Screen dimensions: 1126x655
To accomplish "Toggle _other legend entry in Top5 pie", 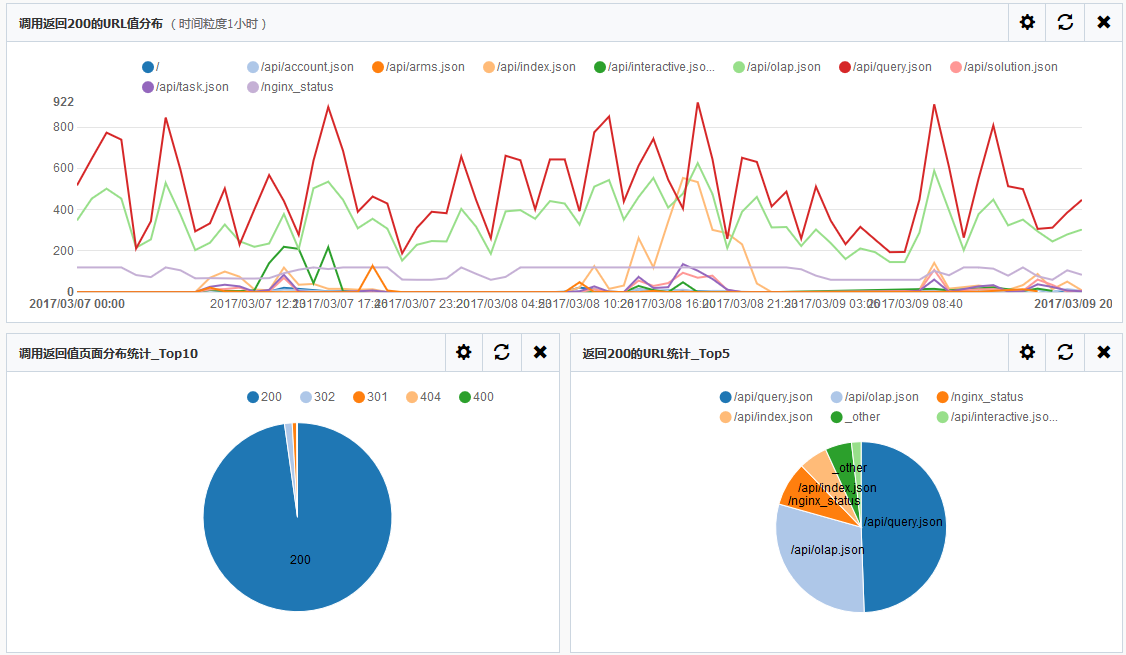I will click(855, 417).
